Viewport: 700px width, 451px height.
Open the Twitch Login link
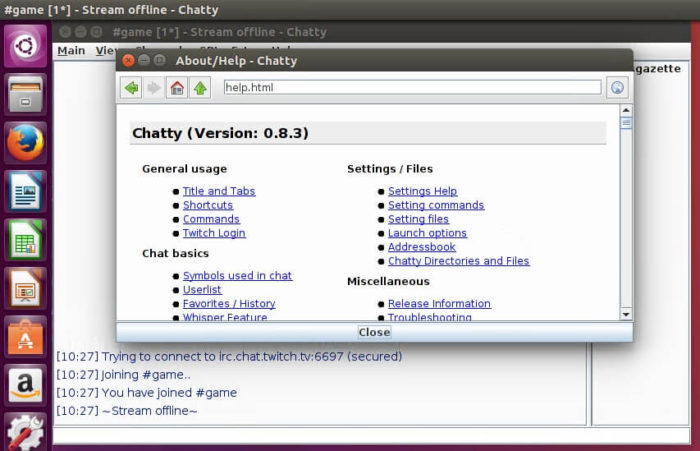[x=214, y=233]
